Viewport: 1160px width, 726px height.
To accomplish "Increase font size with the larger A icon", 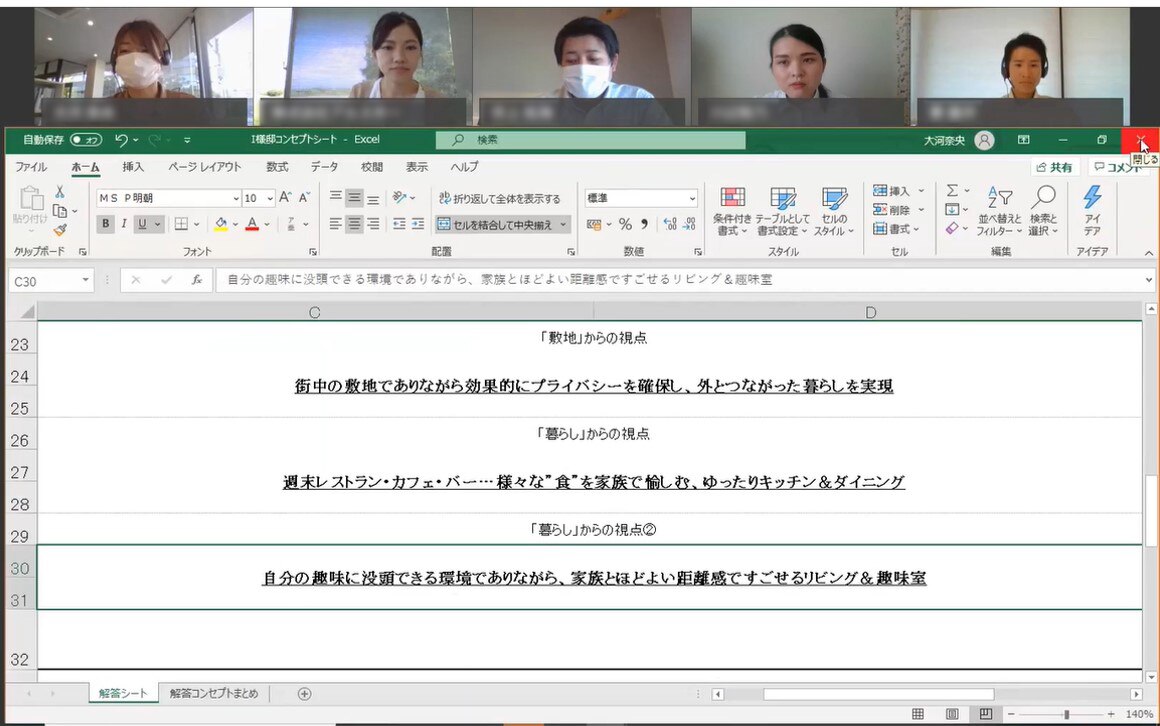I will [x=285, y=198].
